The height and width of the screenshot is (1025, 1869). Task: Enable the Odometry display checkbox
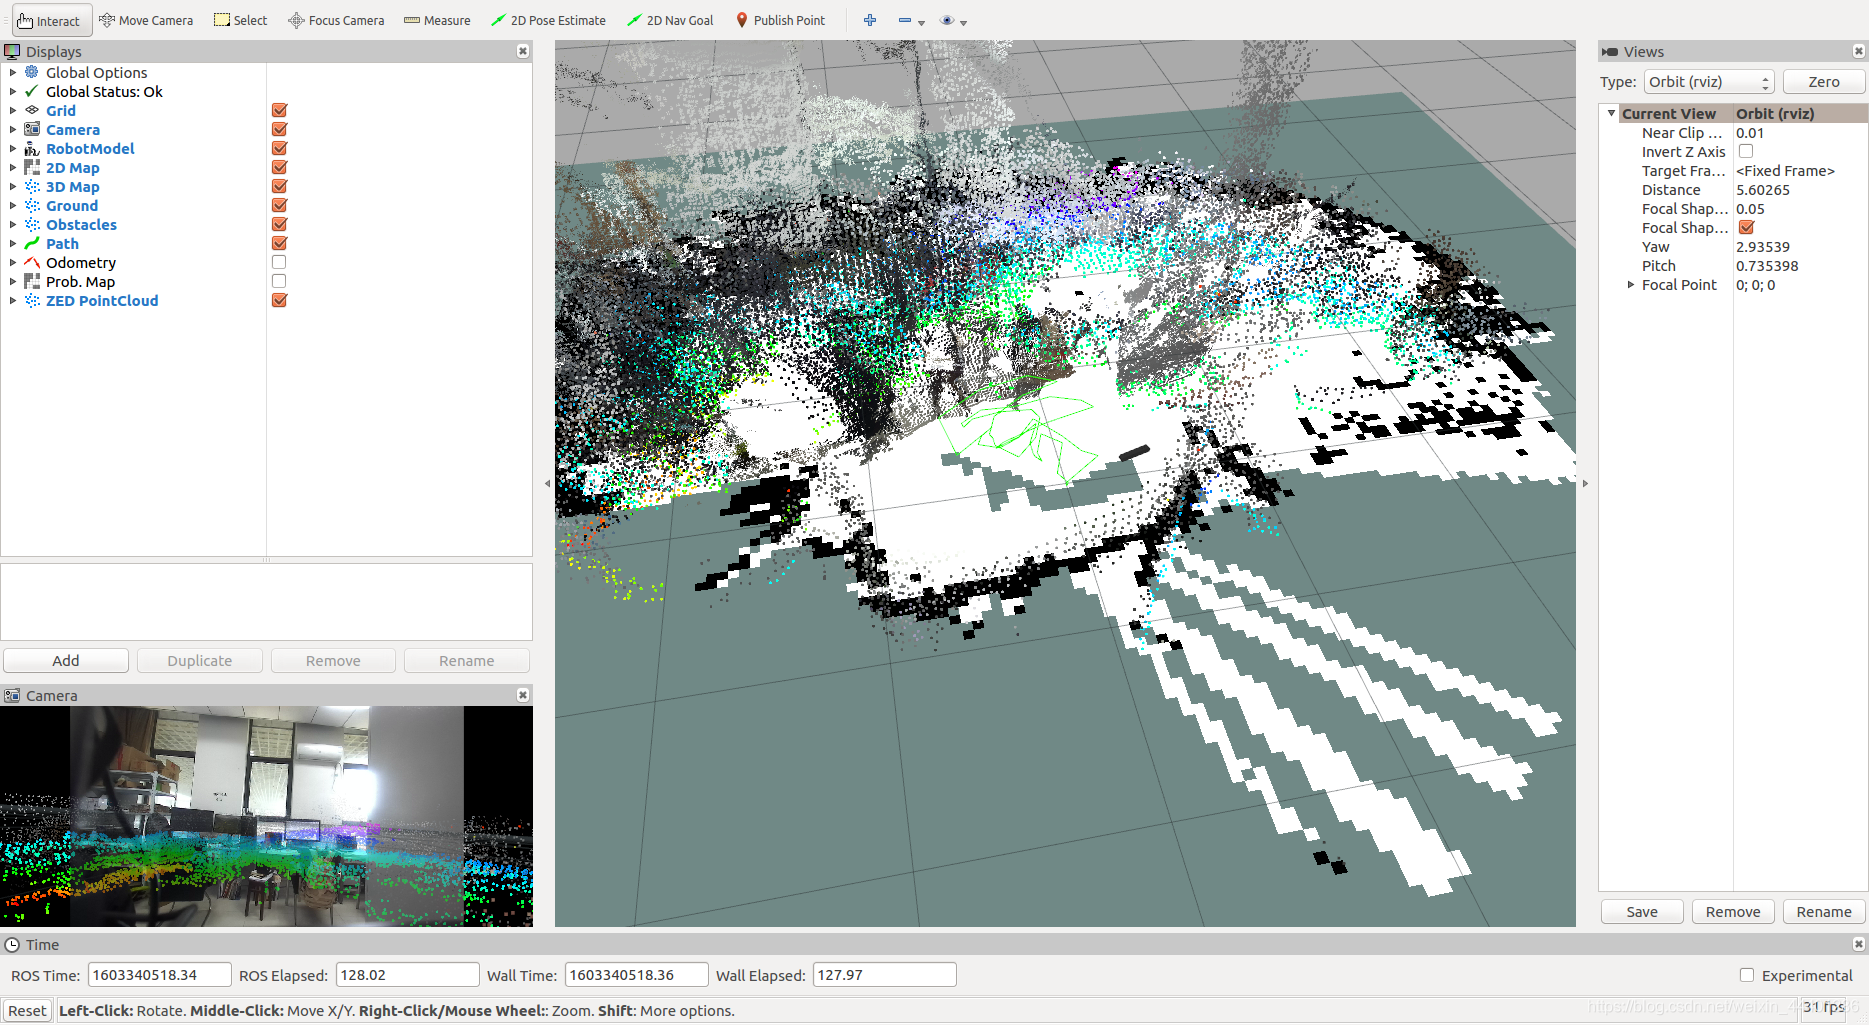[x=280, y=262]
